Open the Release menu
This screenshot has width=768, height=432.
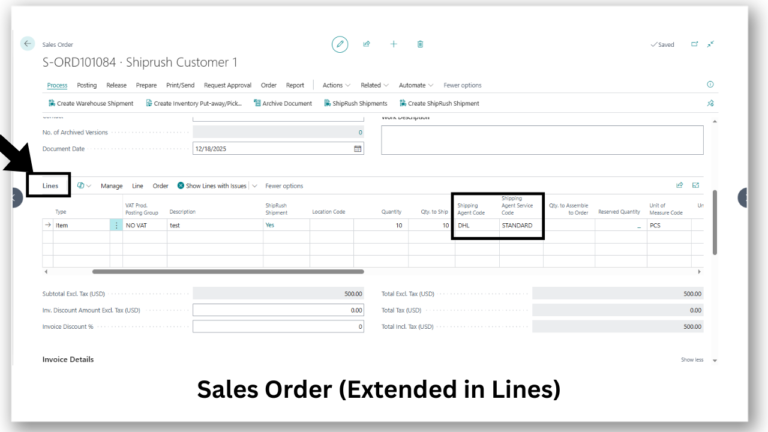pyautogui.click(x=117, y=85)
